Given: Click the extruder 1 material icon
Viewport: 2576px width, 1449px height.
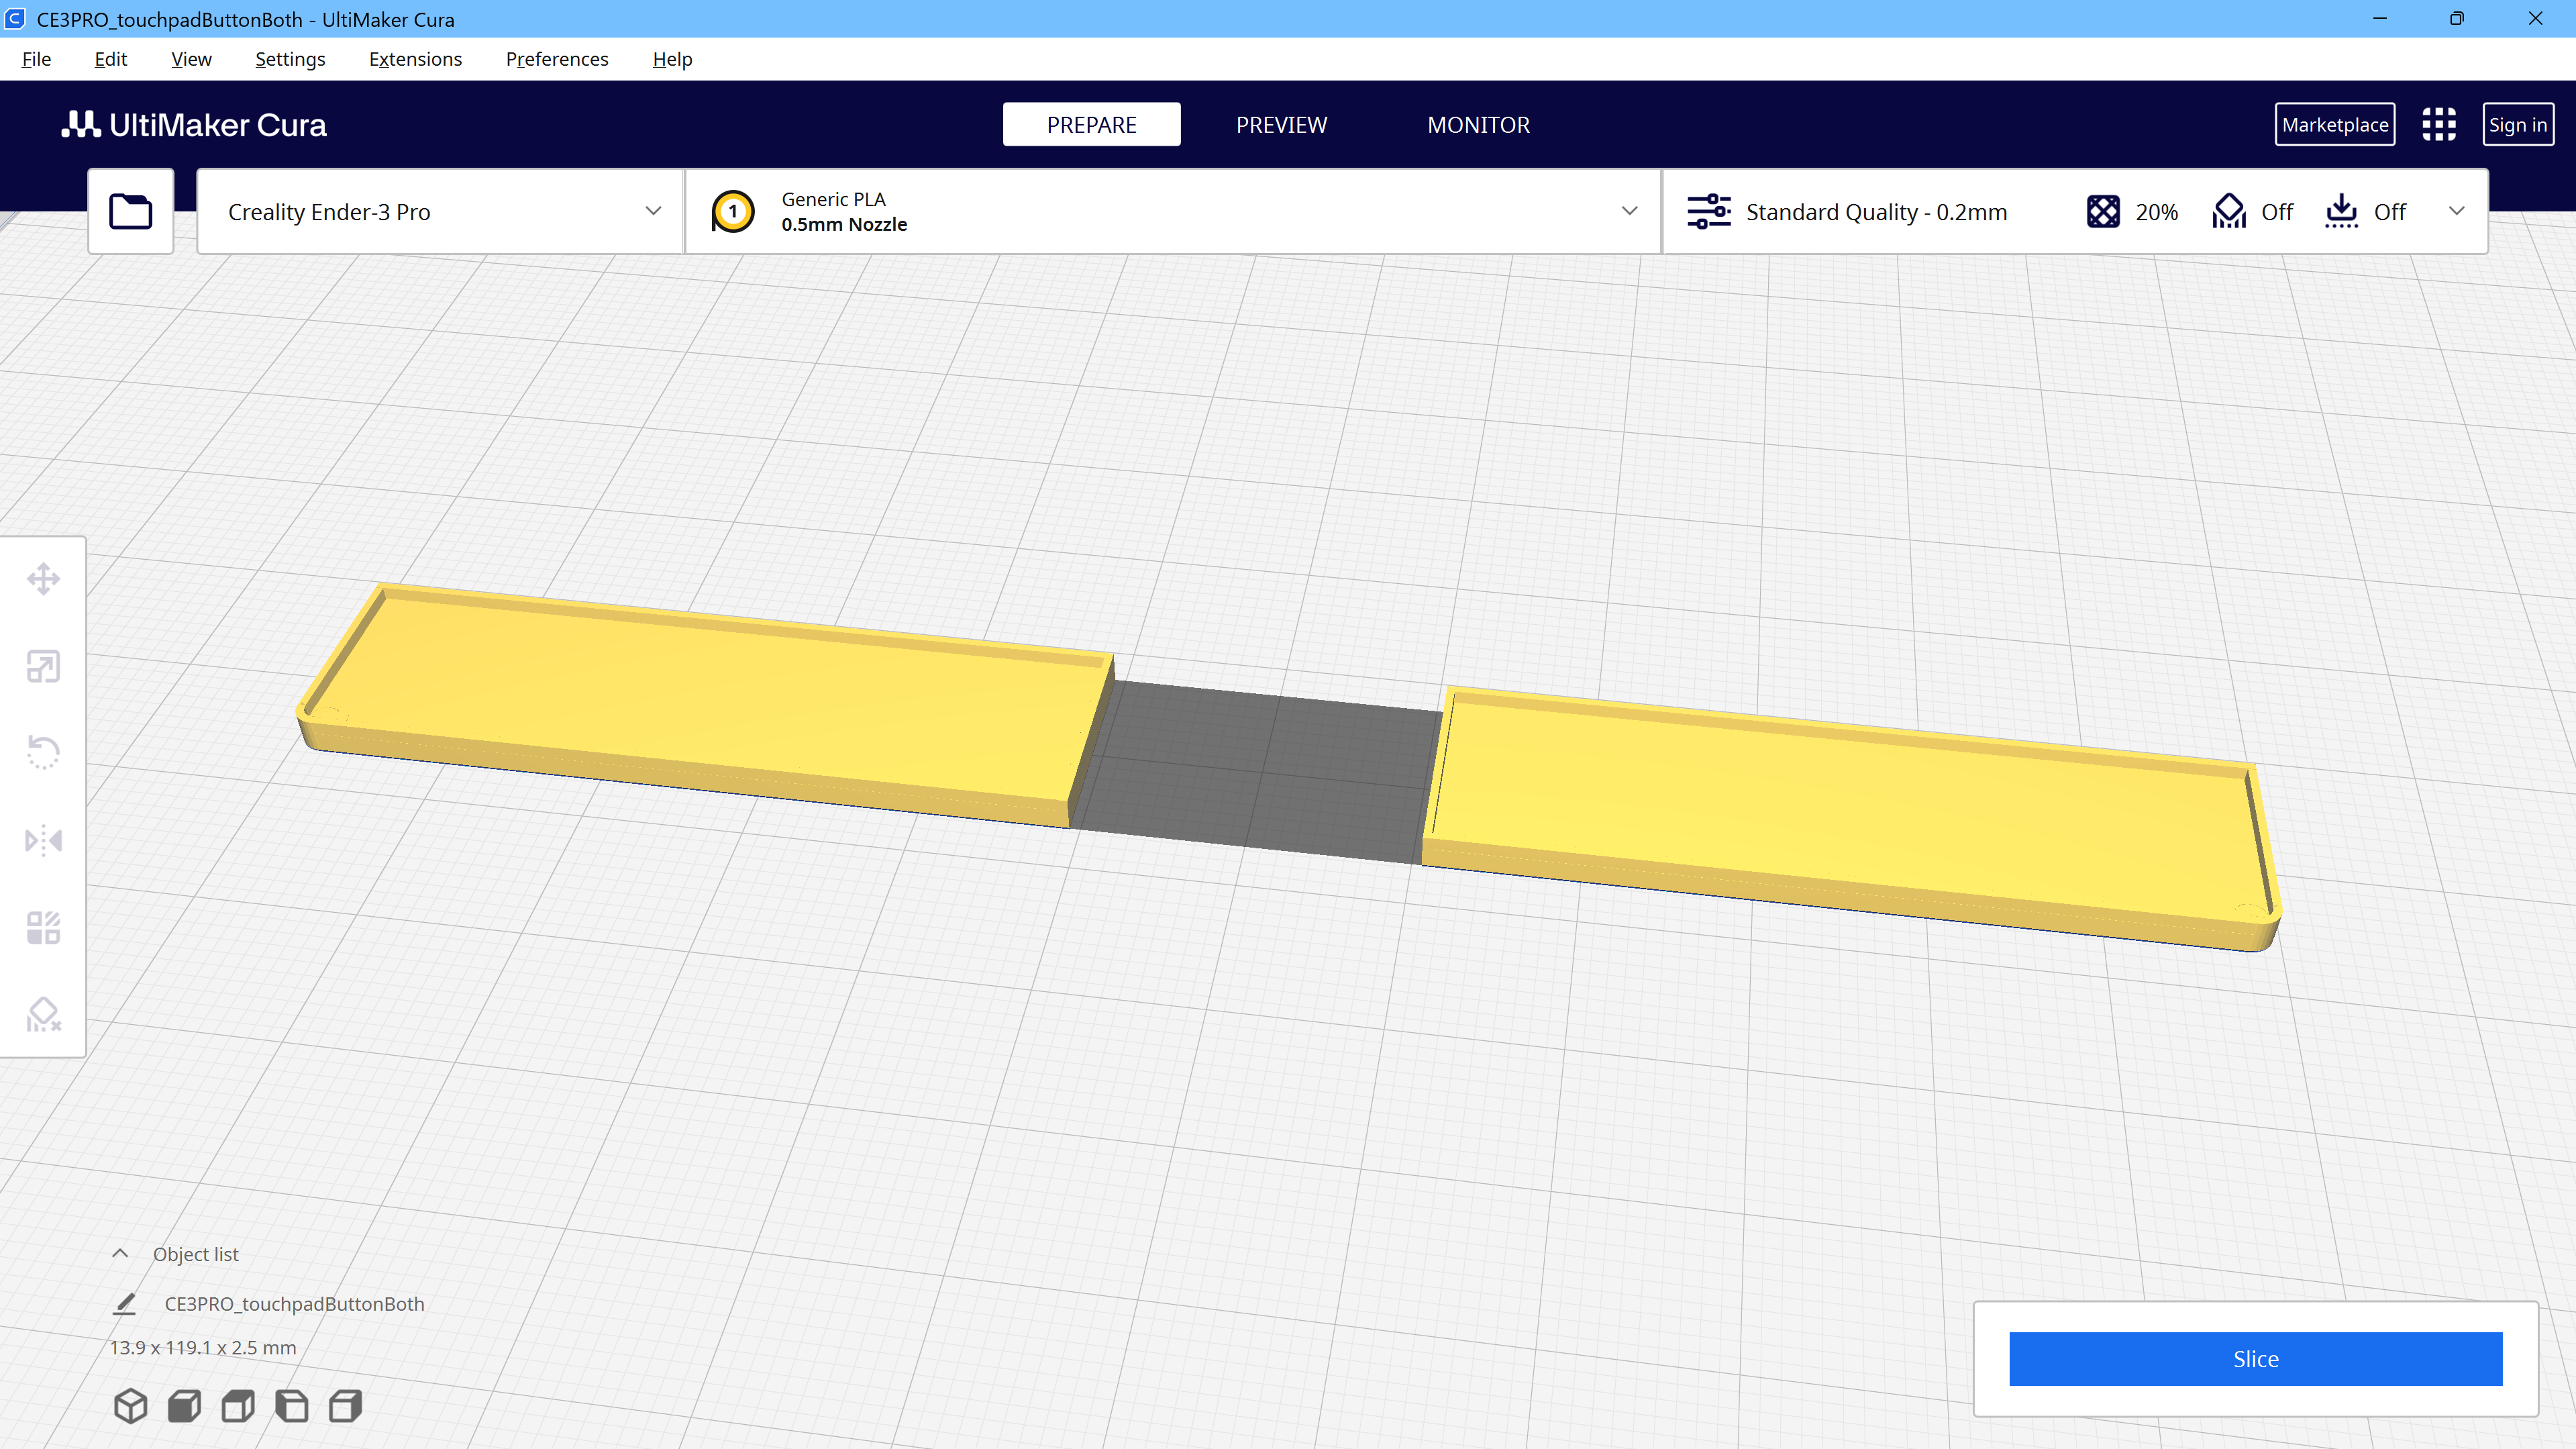Looking at the screenshot, I should 733,211.
